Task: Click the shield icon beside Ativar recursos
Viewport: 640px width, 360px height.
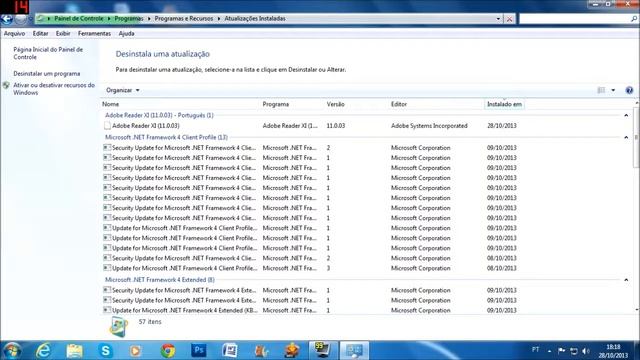Action: coord(6,85)
